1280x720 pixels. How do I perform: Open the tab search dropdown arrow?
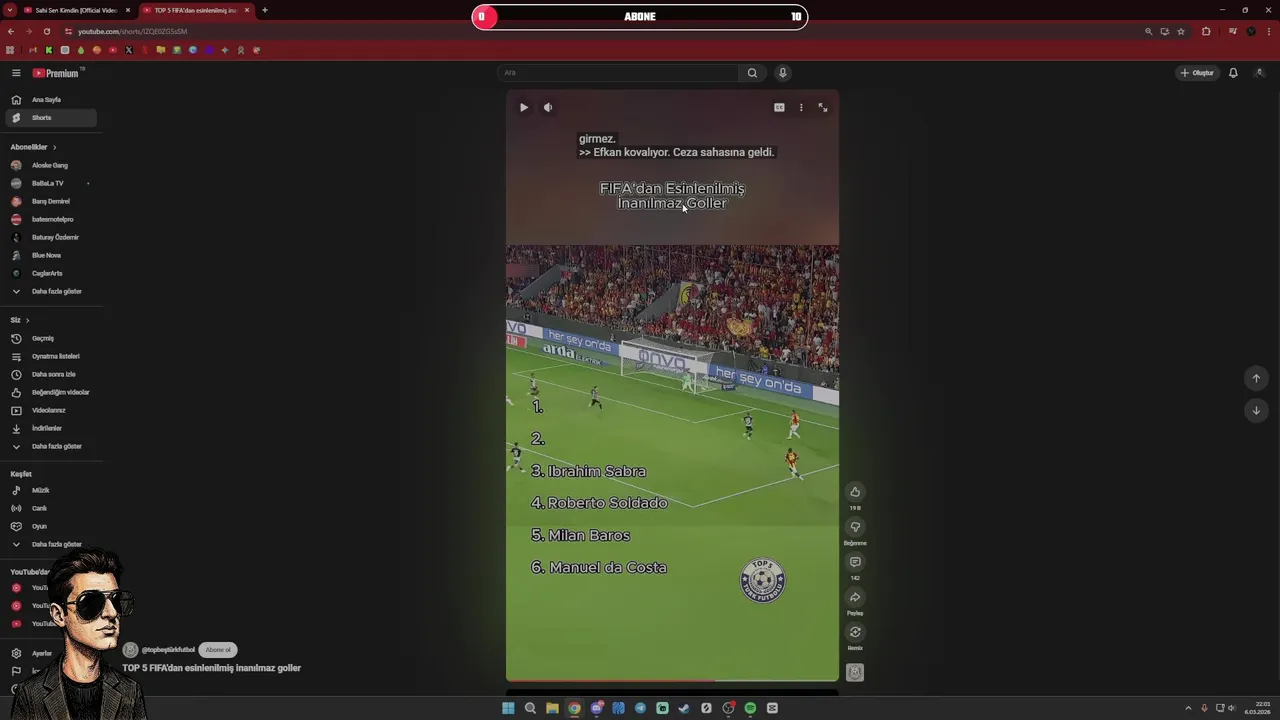click(x=9, y=10)
